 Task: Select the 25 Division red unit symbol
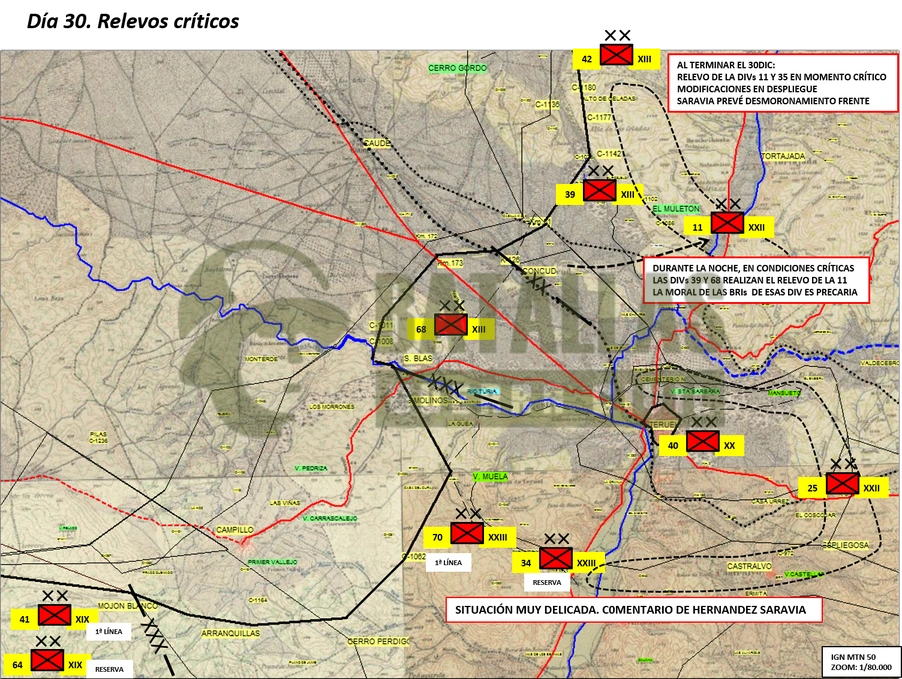point(842,484)
